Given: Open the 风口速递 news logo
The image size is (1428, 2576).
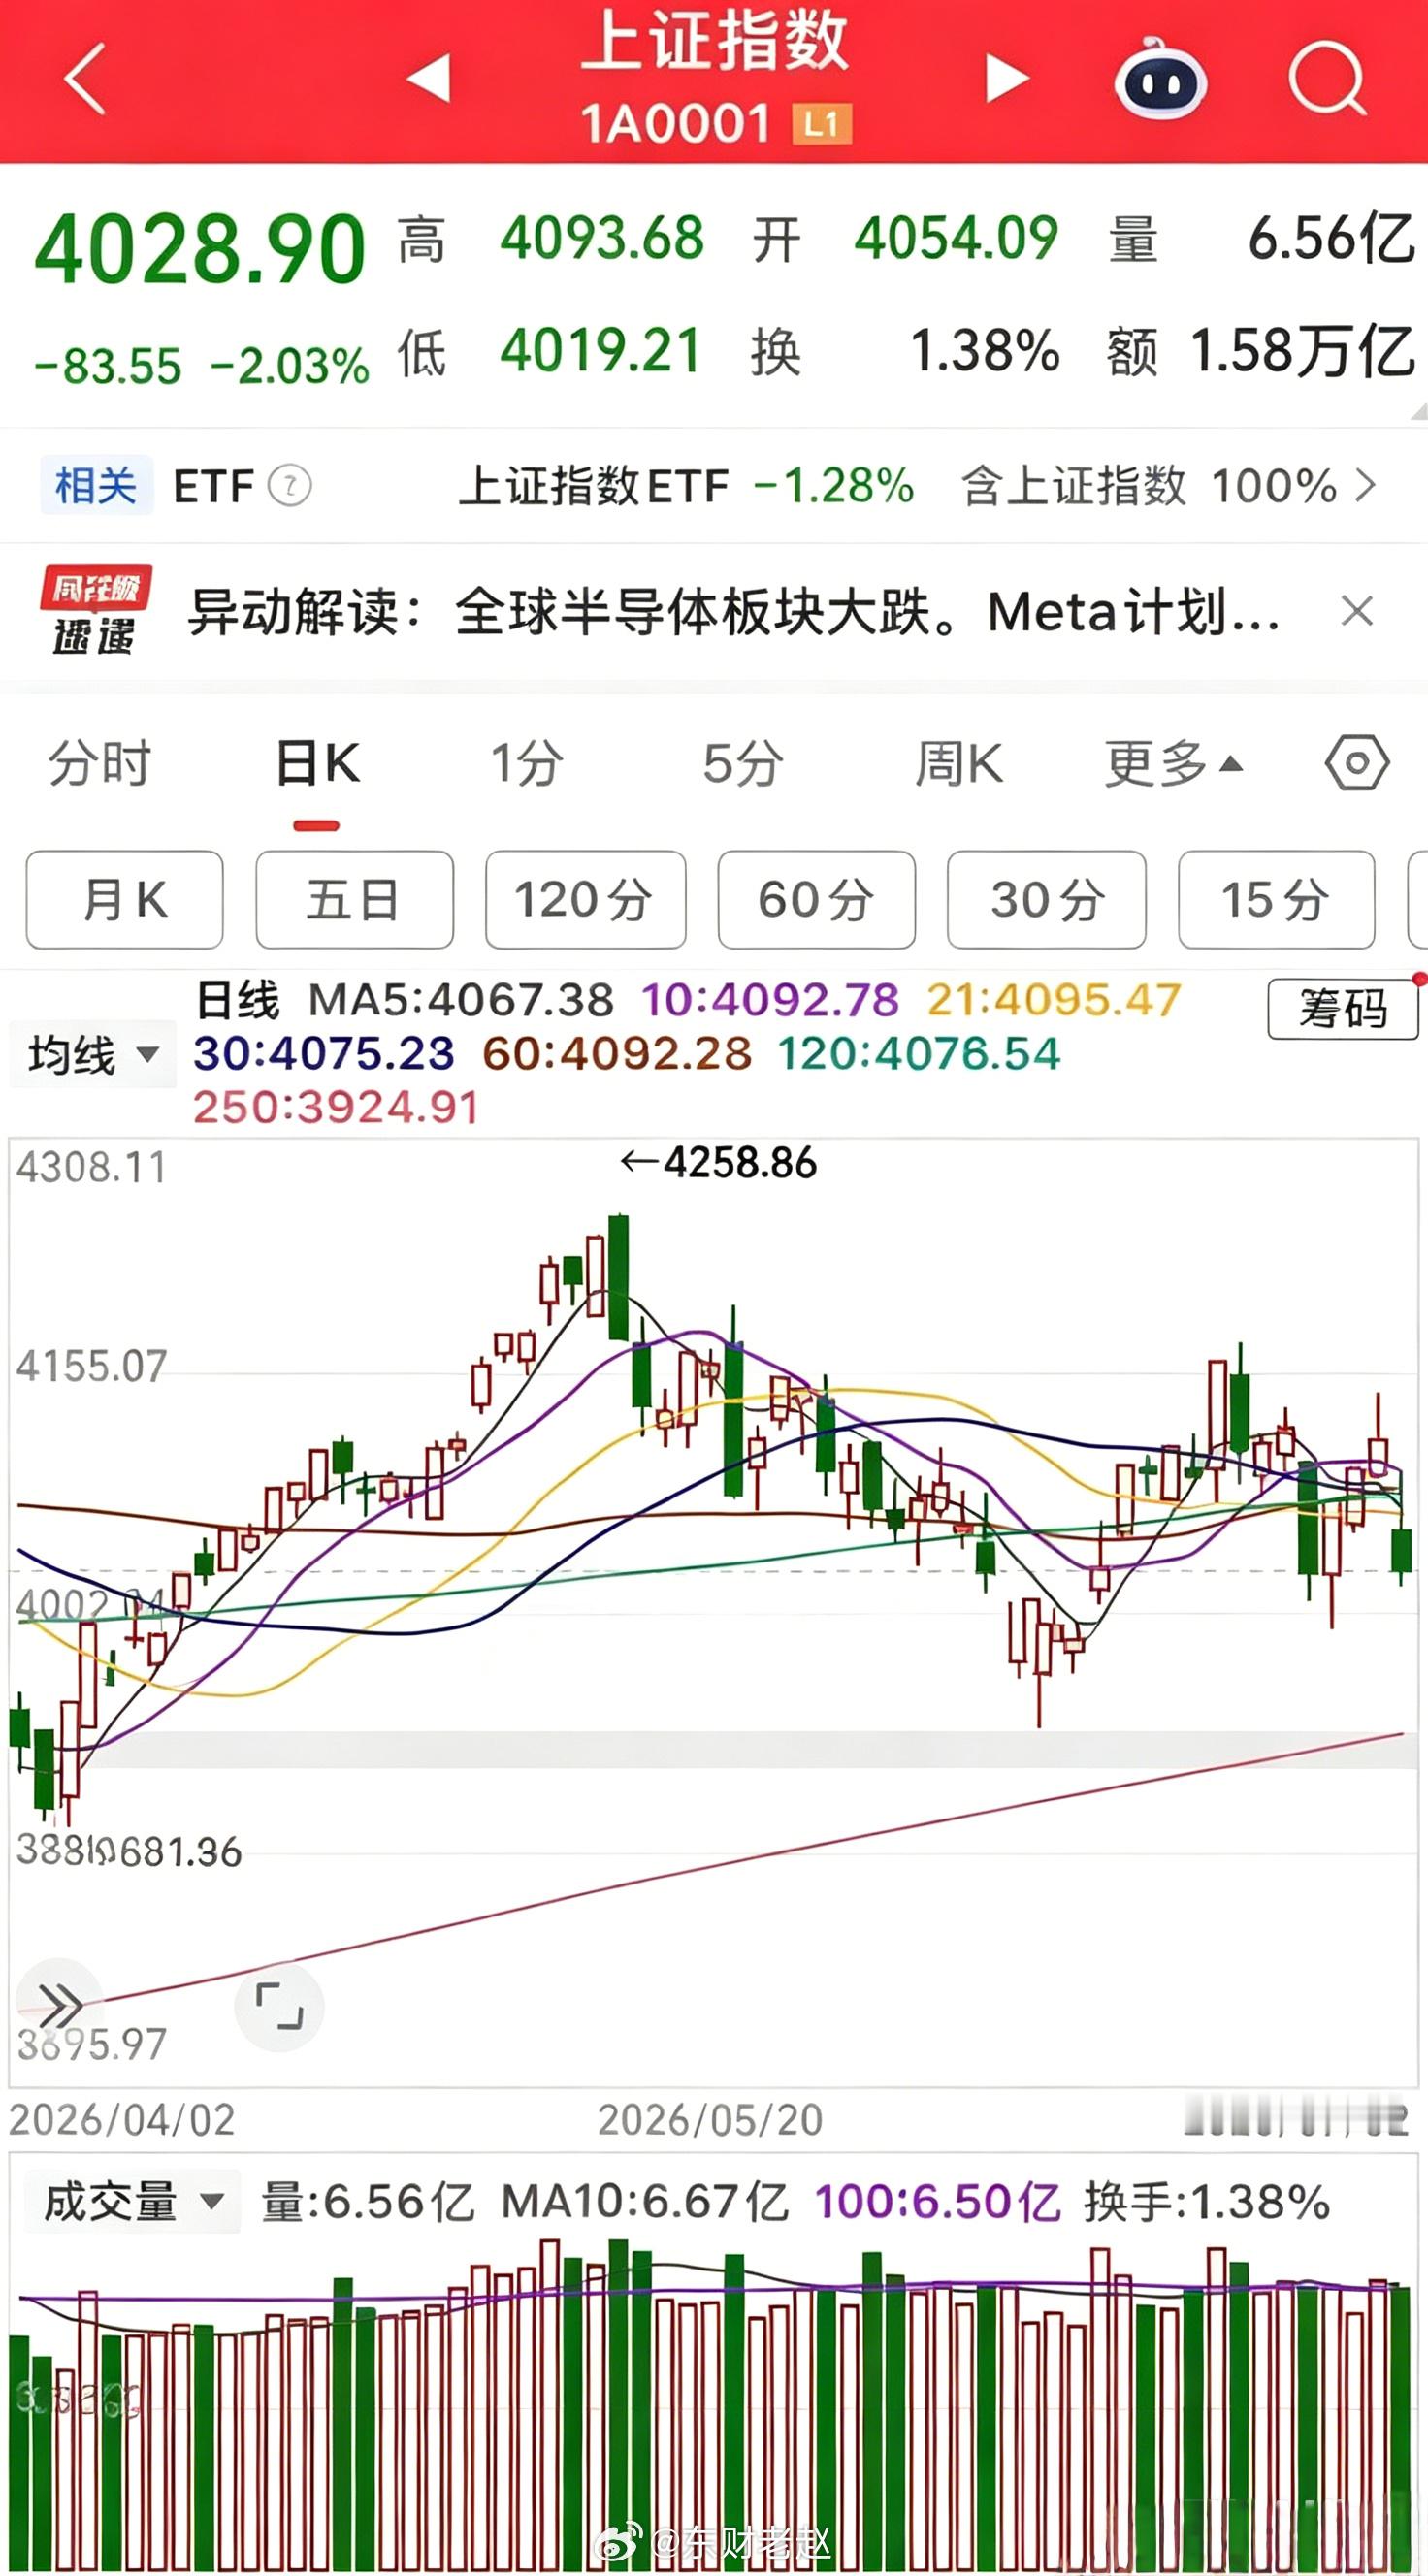Looking at the screenshot, I should (x=94, y=610).
